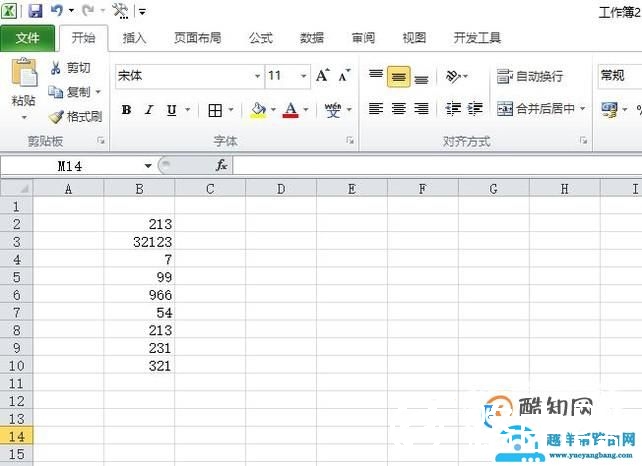Toggle Italic formatting
The image size is (642, 466).
tap(149, 110)
